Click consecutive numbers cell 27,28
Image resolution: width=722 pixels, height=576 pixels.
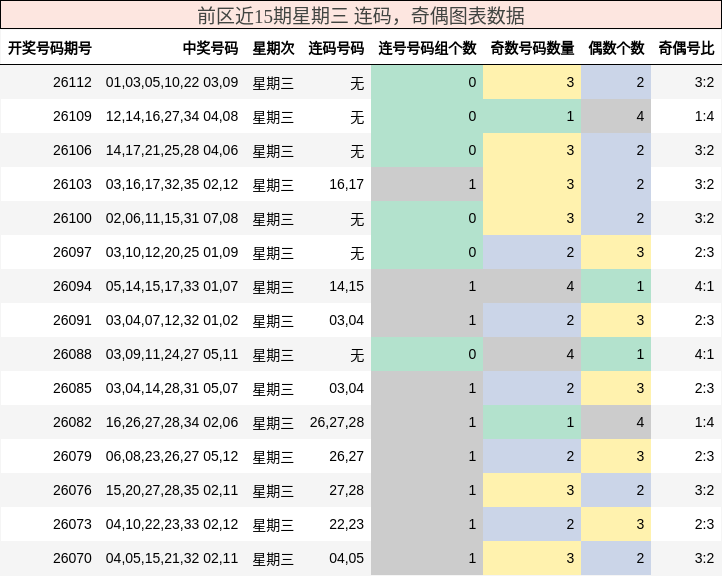point(347,490)
